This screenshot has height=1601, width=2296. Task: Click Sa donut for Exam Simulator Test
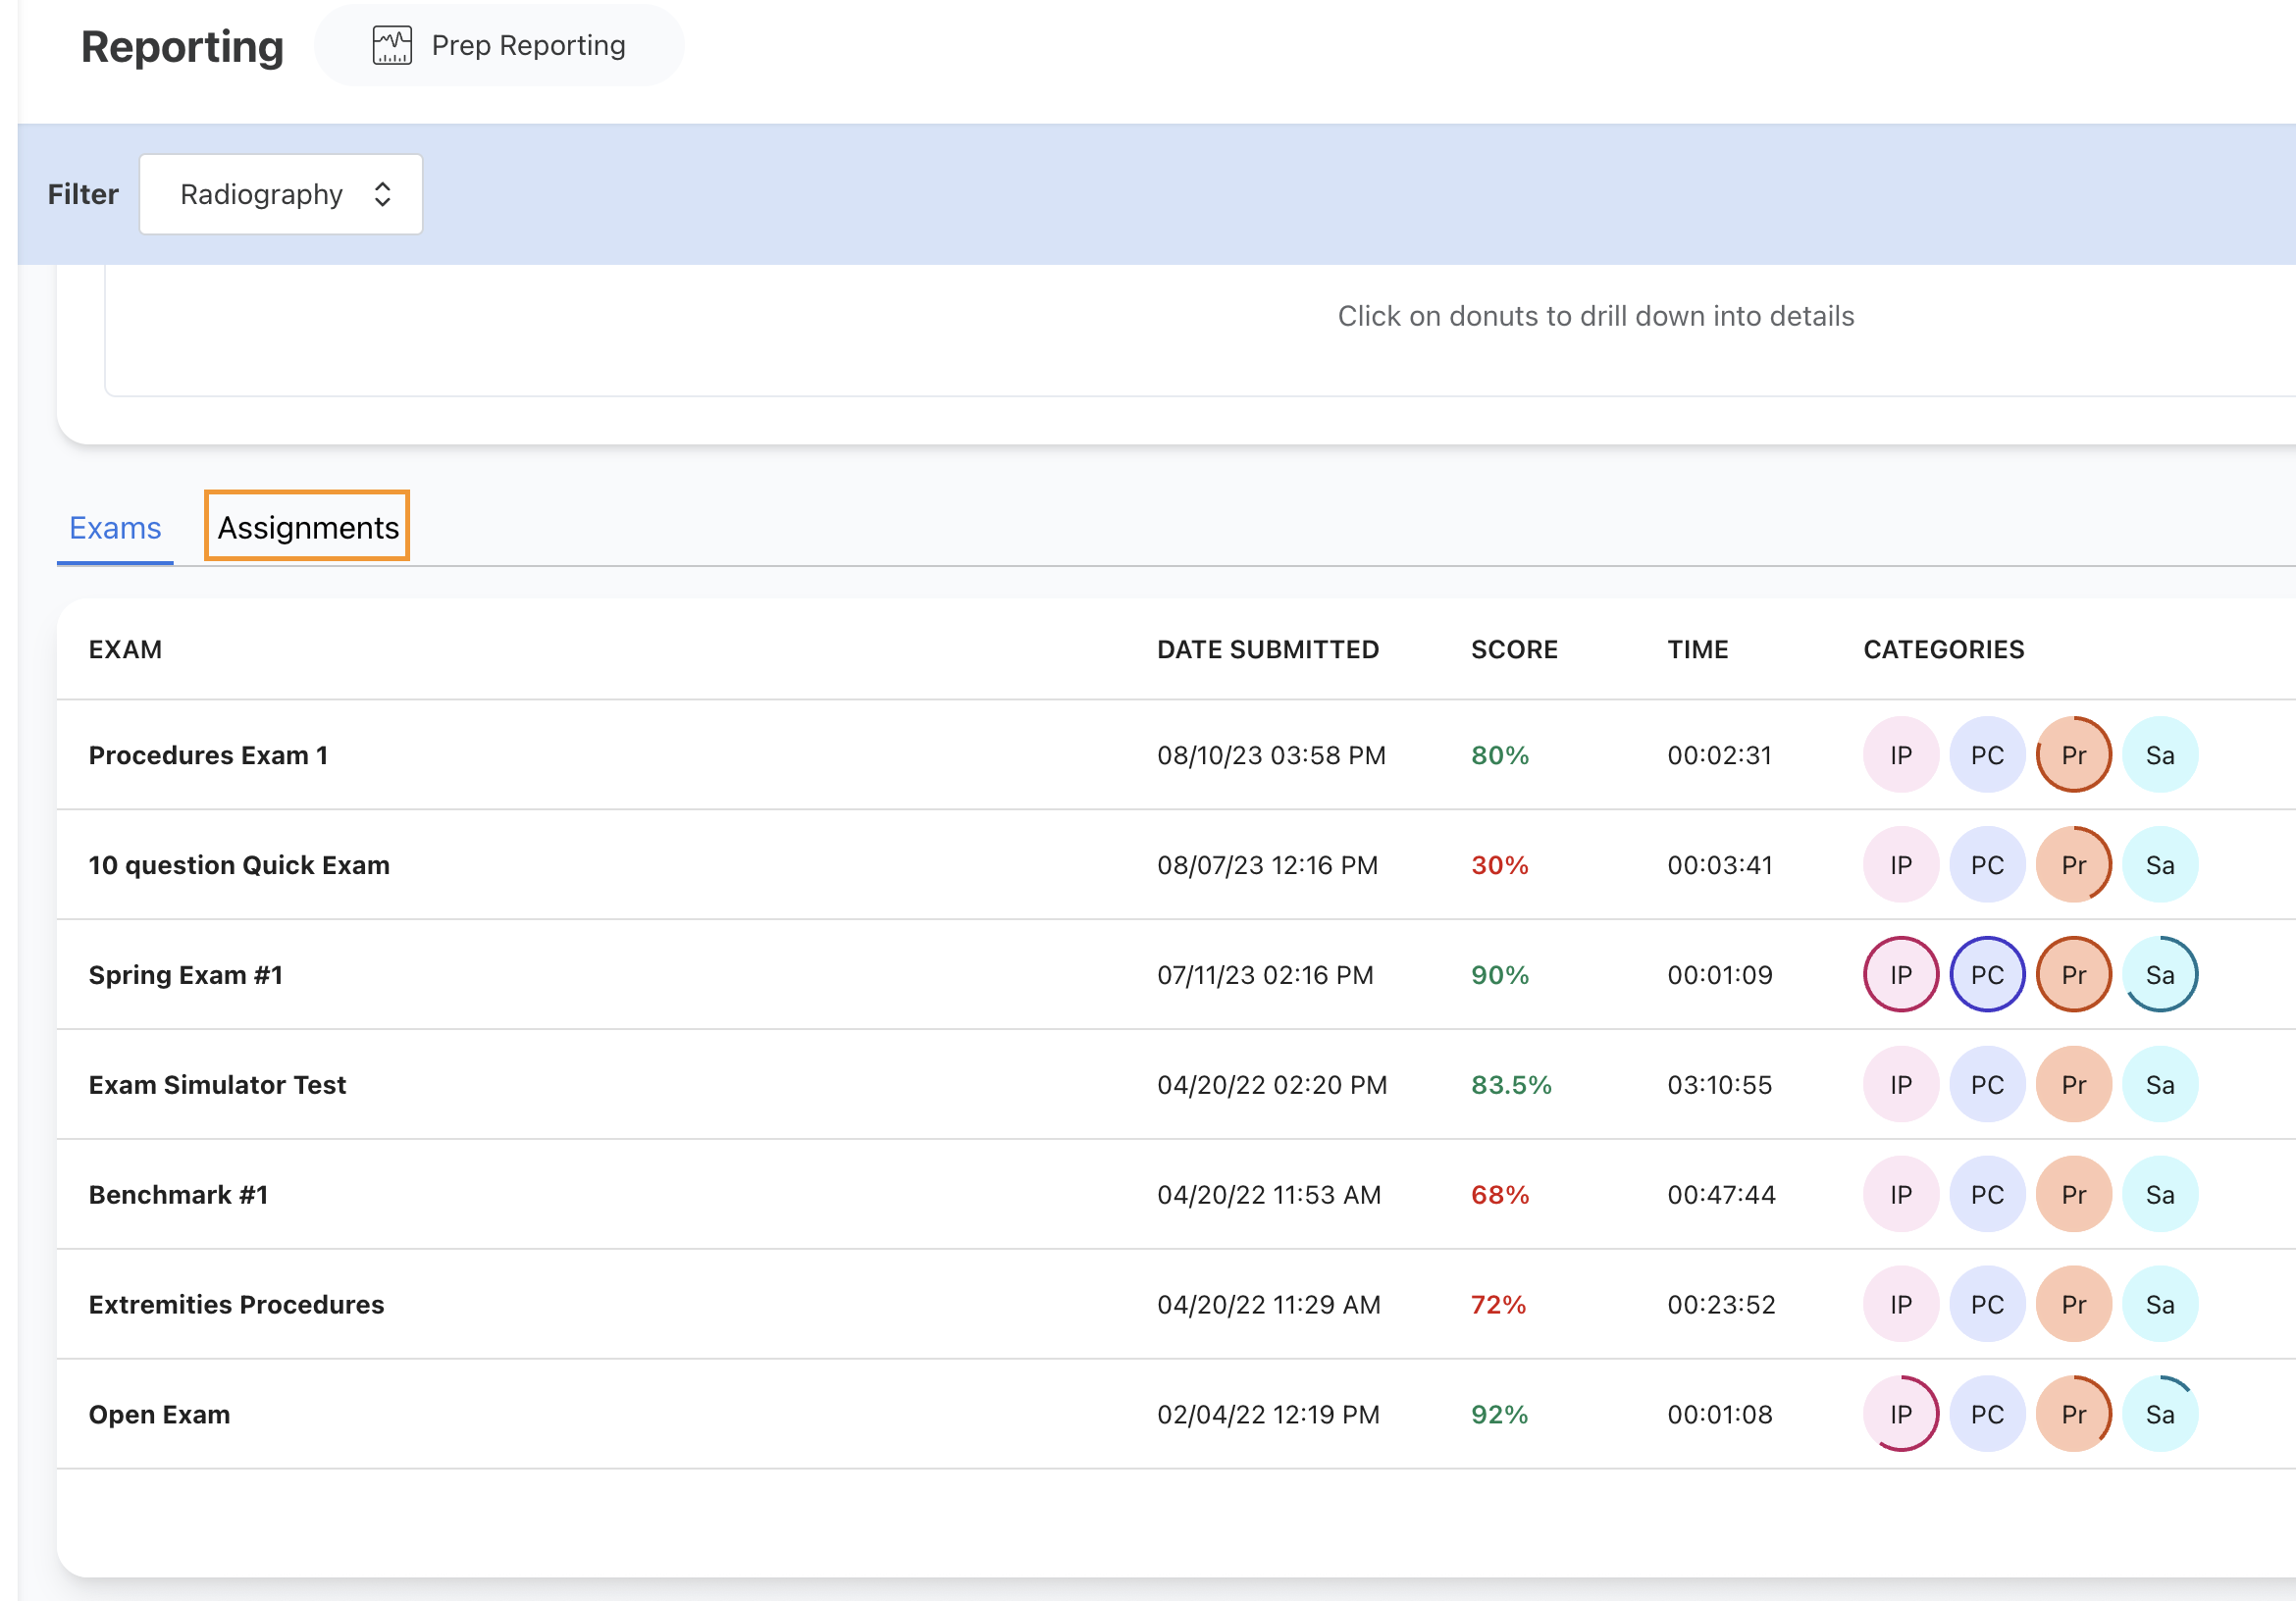pos(2159,1085)
